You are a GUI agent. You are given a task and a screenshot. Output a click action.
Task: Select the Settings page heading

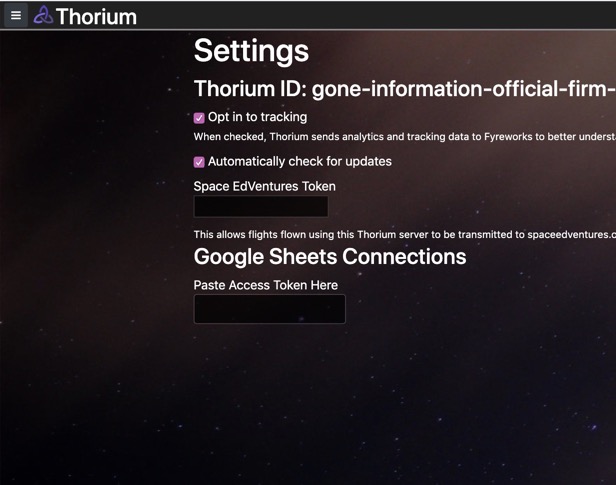click(251, 51)
